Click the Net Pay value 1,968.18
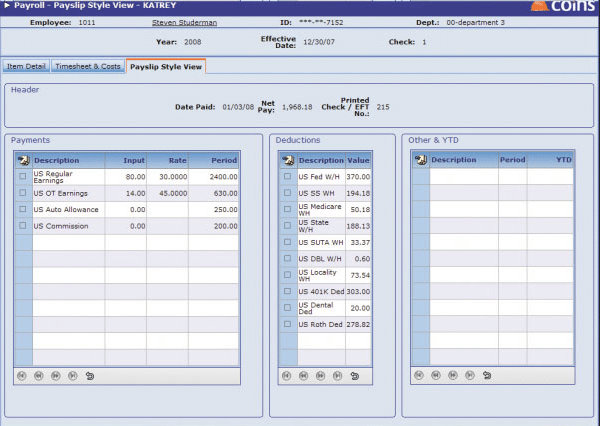 [x=297, y=107]
